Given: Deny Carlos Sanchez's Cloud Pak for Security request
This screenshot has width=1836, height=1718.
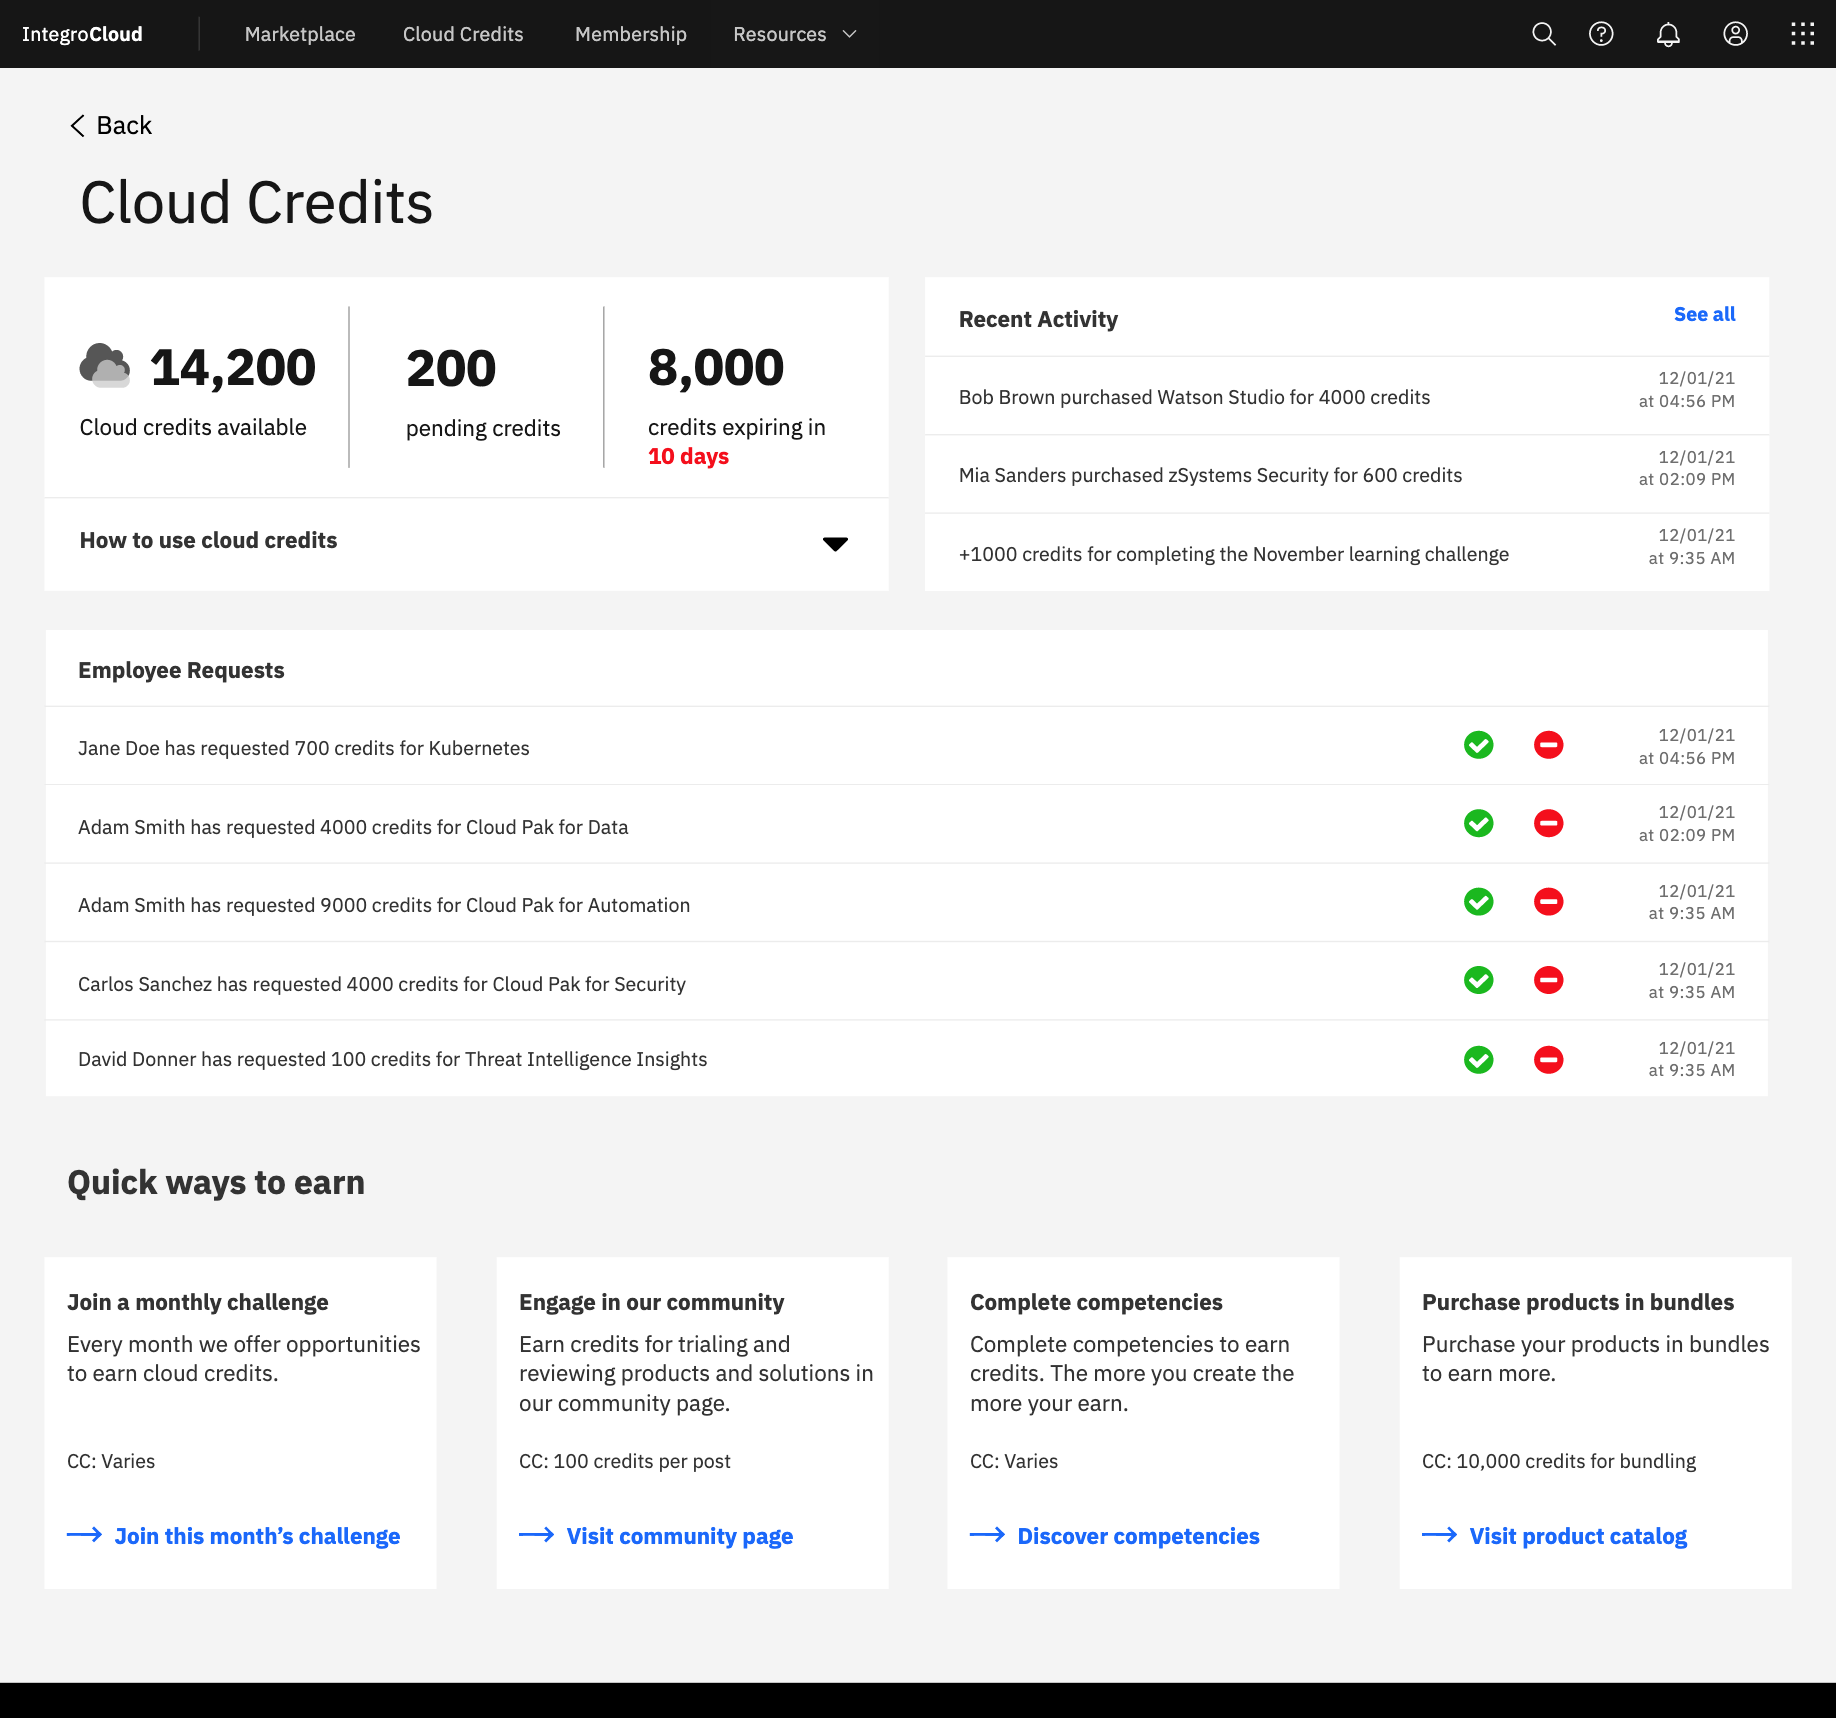Looking at the screenshot, I should (1548, 980).
